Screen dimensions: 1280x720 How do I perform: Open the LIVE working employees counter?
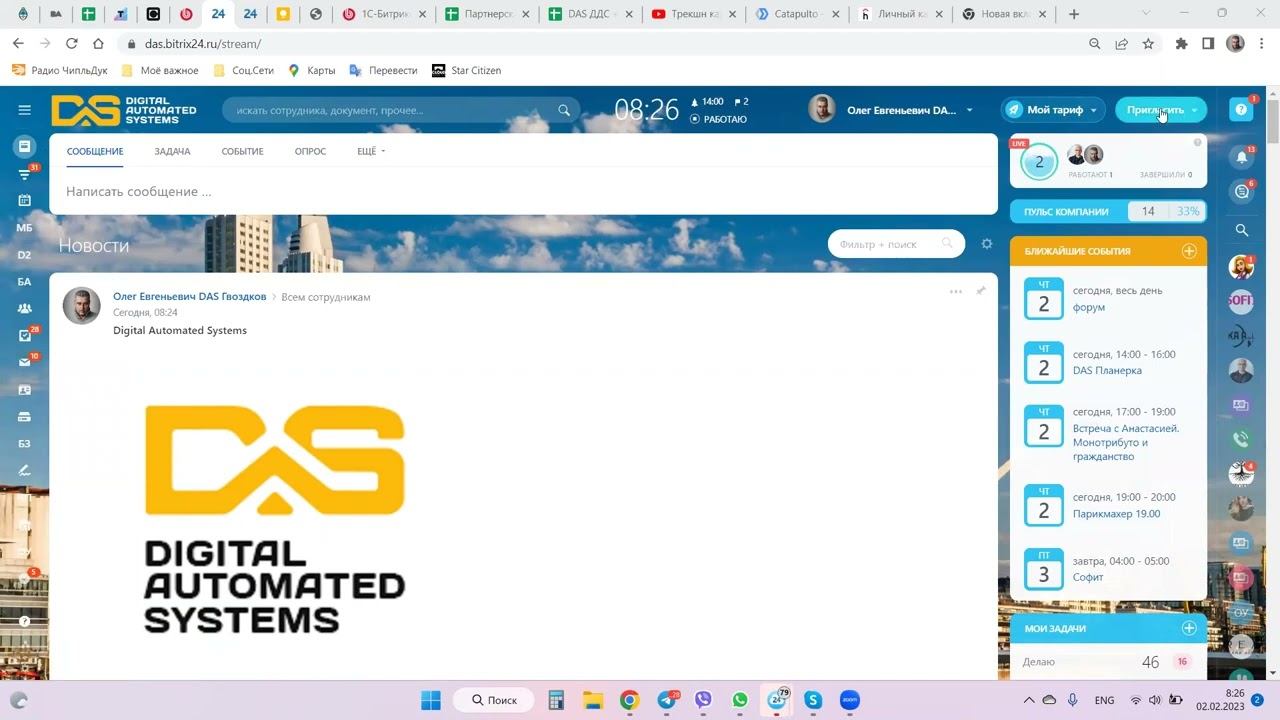point(1039,162)
